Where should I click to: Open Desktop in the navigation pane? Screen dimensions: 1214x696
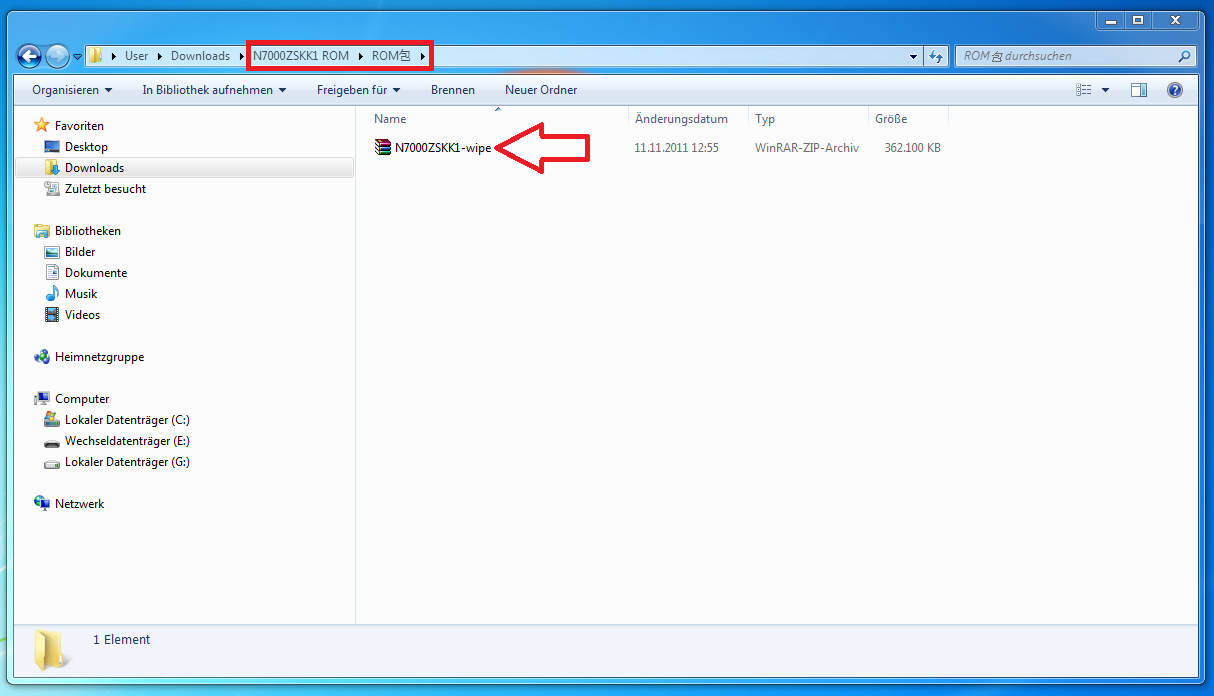[86, 147]
